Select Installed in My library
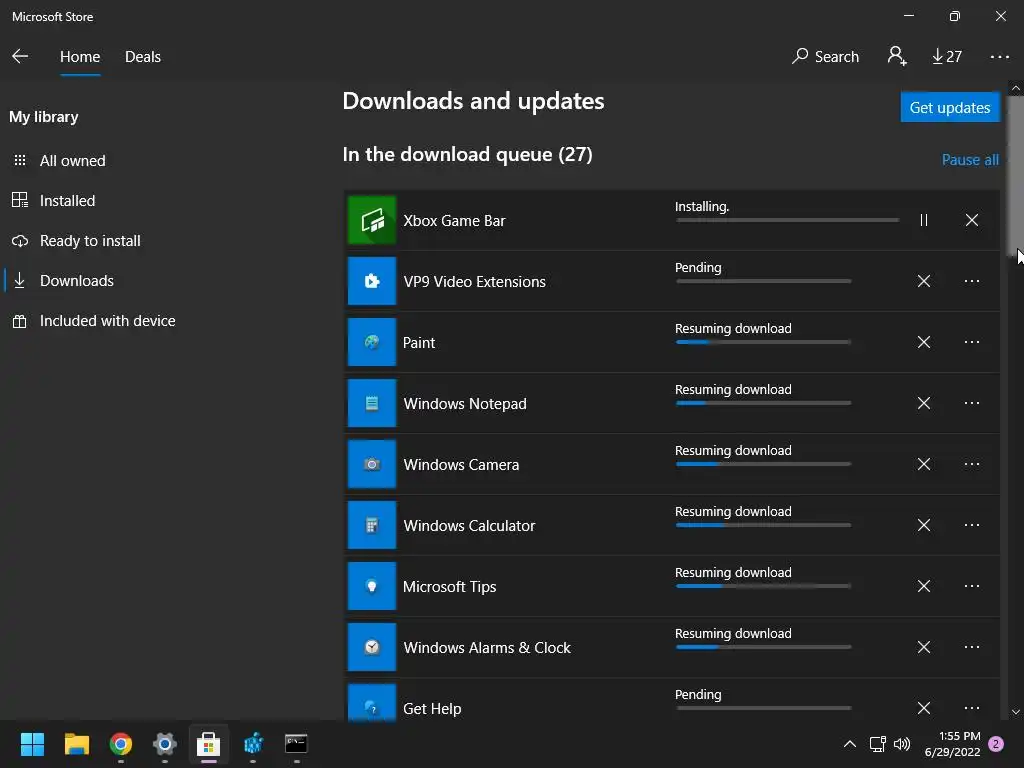 click(x=67, y=200)
